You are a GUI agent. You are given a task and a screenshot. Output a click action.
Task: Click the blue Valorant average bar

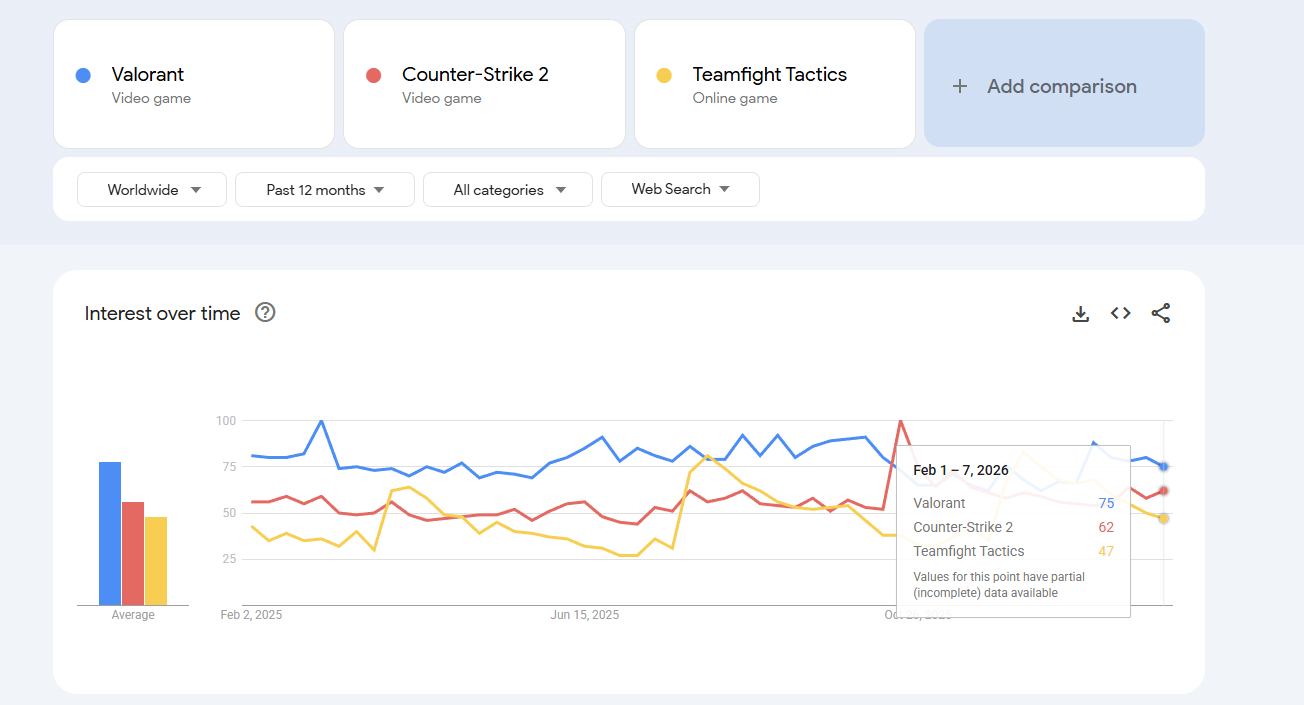[x=110, y=533]
